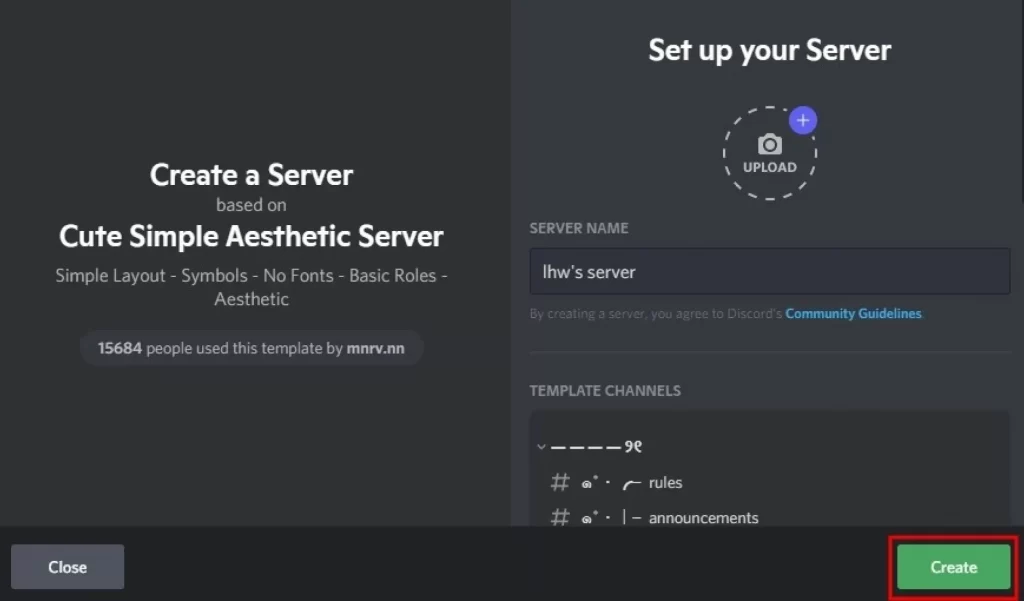
Task: Click the Simple Layout description text
Action: click(251, 287)
